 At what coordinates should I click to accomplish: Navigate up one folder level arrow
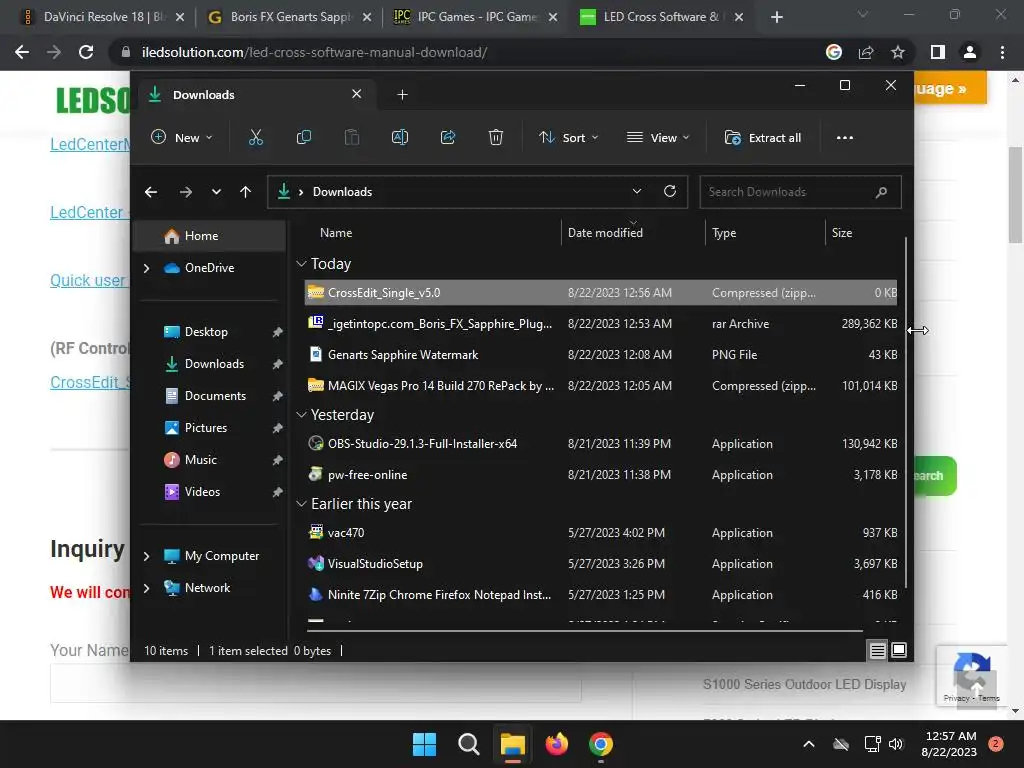246,192
